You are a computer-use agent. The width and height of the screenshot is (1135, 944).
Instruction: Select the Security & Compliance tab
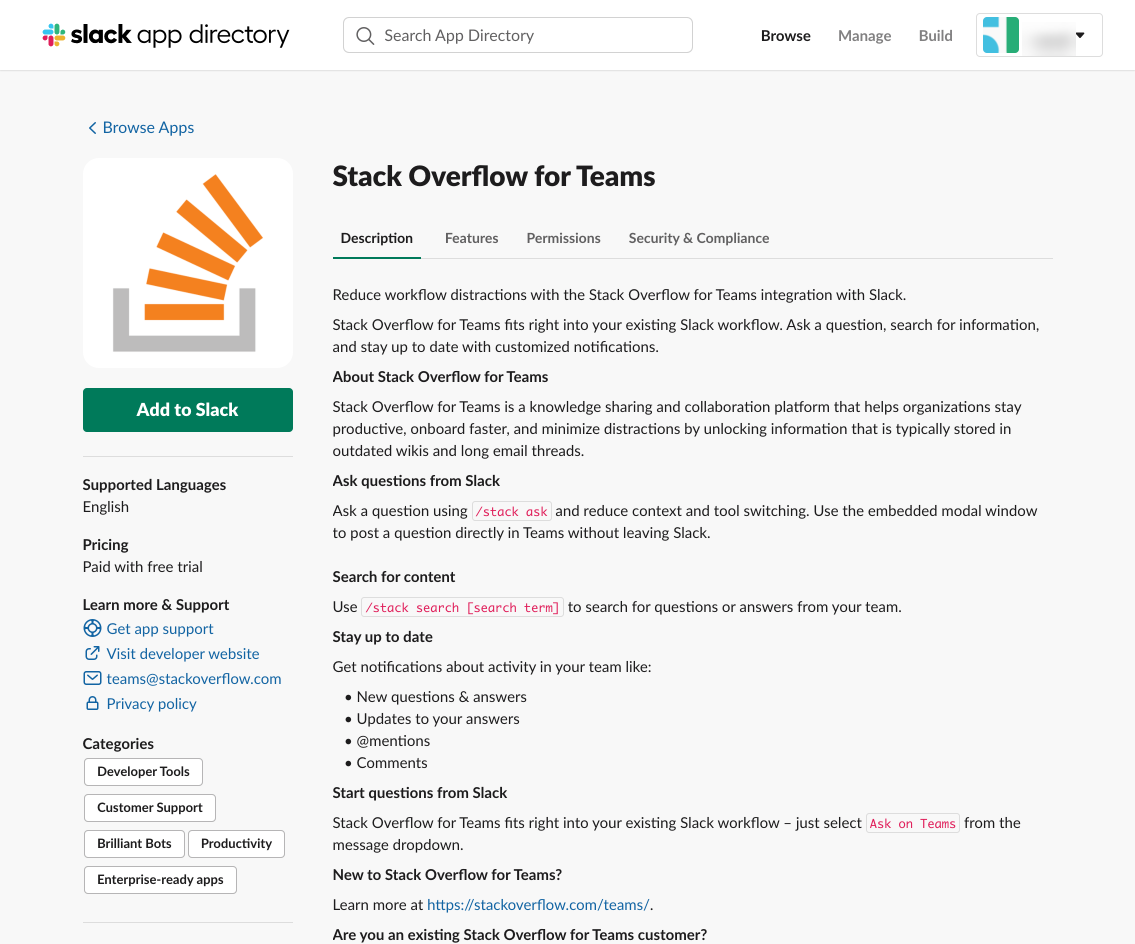698,238
